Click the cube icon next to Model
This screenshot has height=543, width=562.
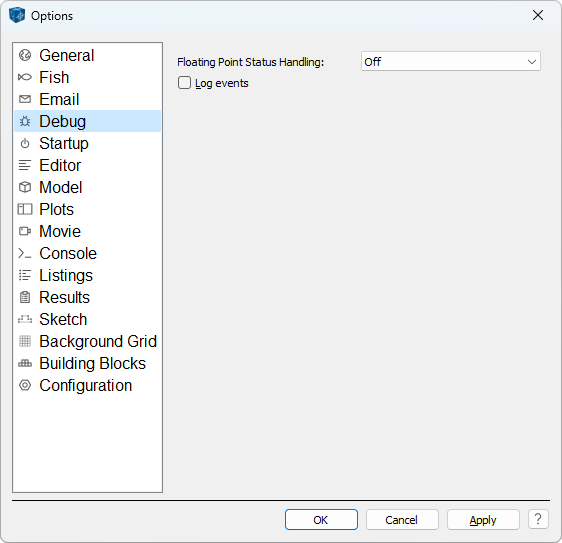(x=25, y=187)
